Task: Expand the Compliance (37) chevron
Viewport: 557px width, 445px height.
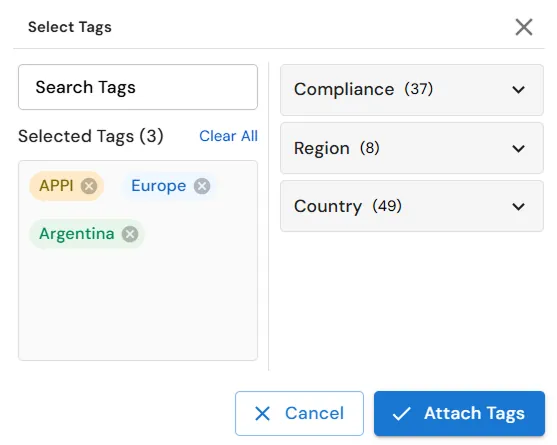Action: [518, 89]
